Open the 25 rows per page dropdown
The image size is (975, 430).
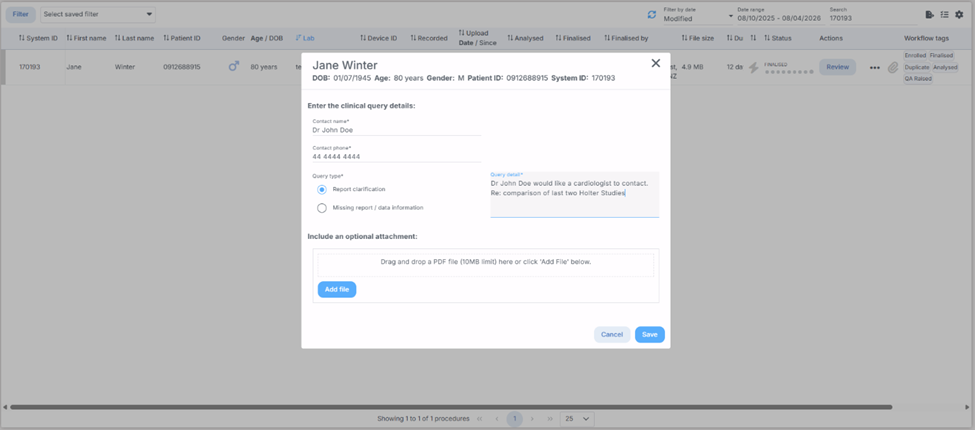point(575,418)
